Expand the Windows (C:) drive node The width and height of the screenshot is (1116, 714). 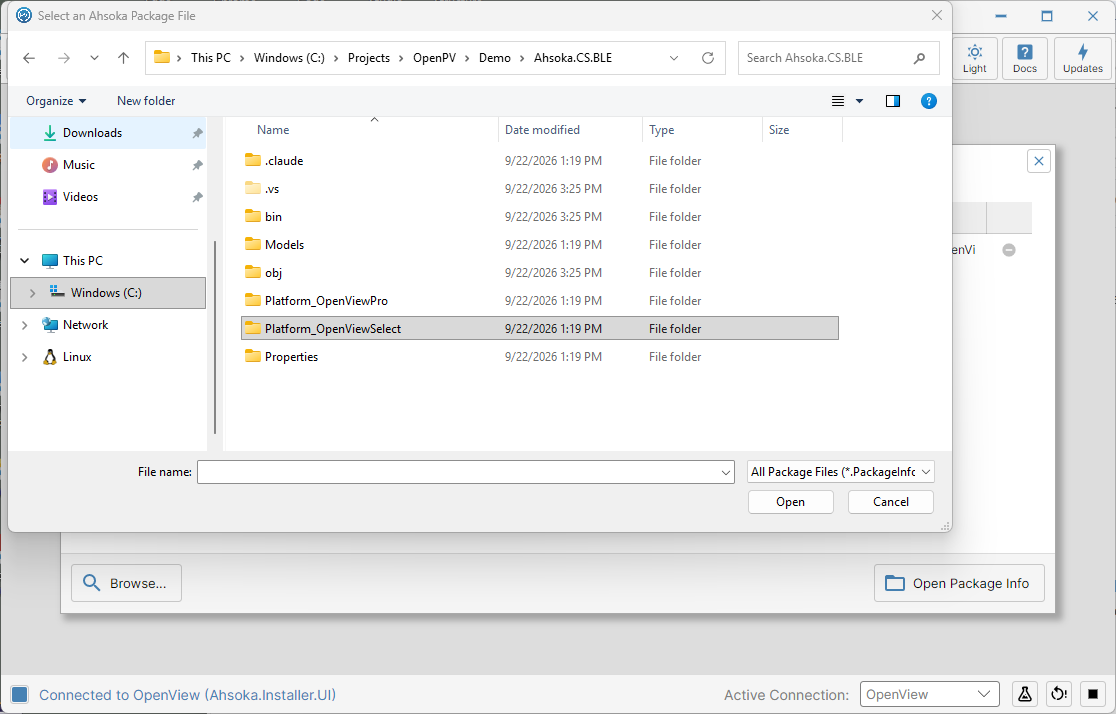33,293
